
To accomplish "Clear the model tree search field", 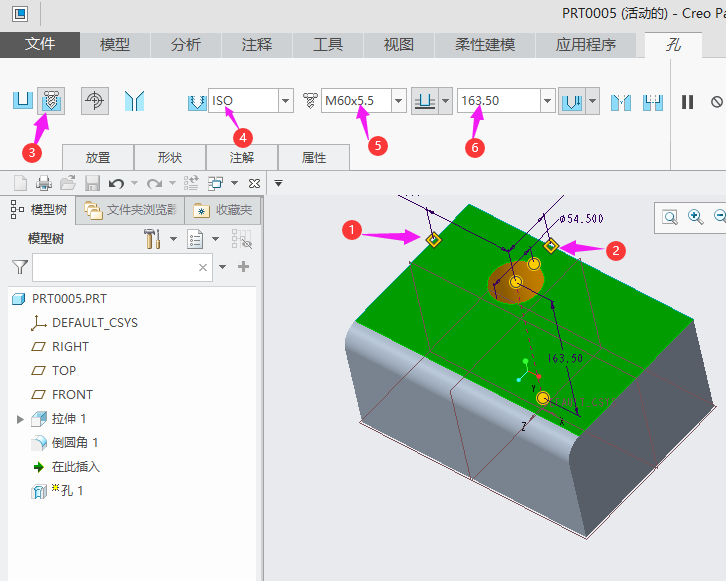I will click(x=203, y=267).
